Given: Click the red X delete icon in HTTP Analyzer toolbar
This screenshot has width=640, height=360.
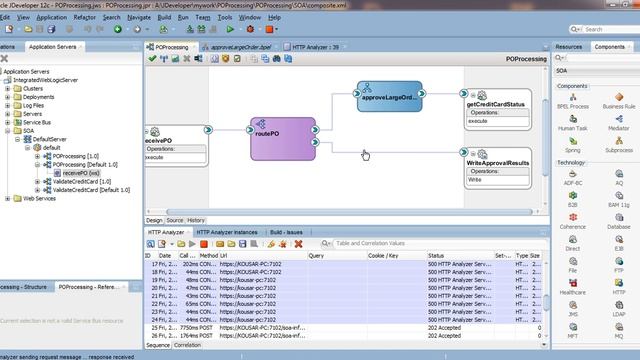Looking at the screenshot, I should coord(298,244).
